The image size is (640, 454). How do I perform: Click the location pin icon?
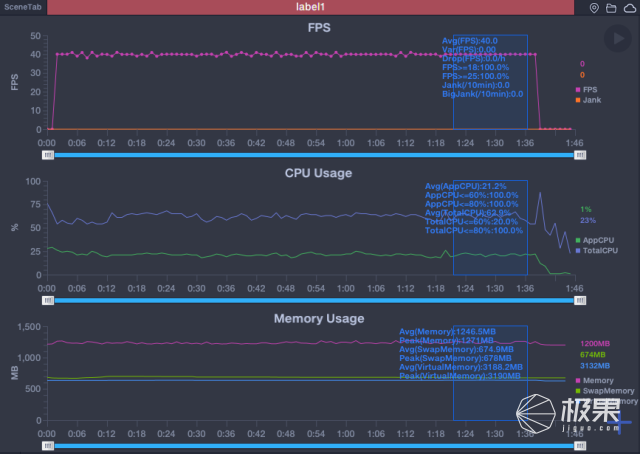[x=594, y=8]
